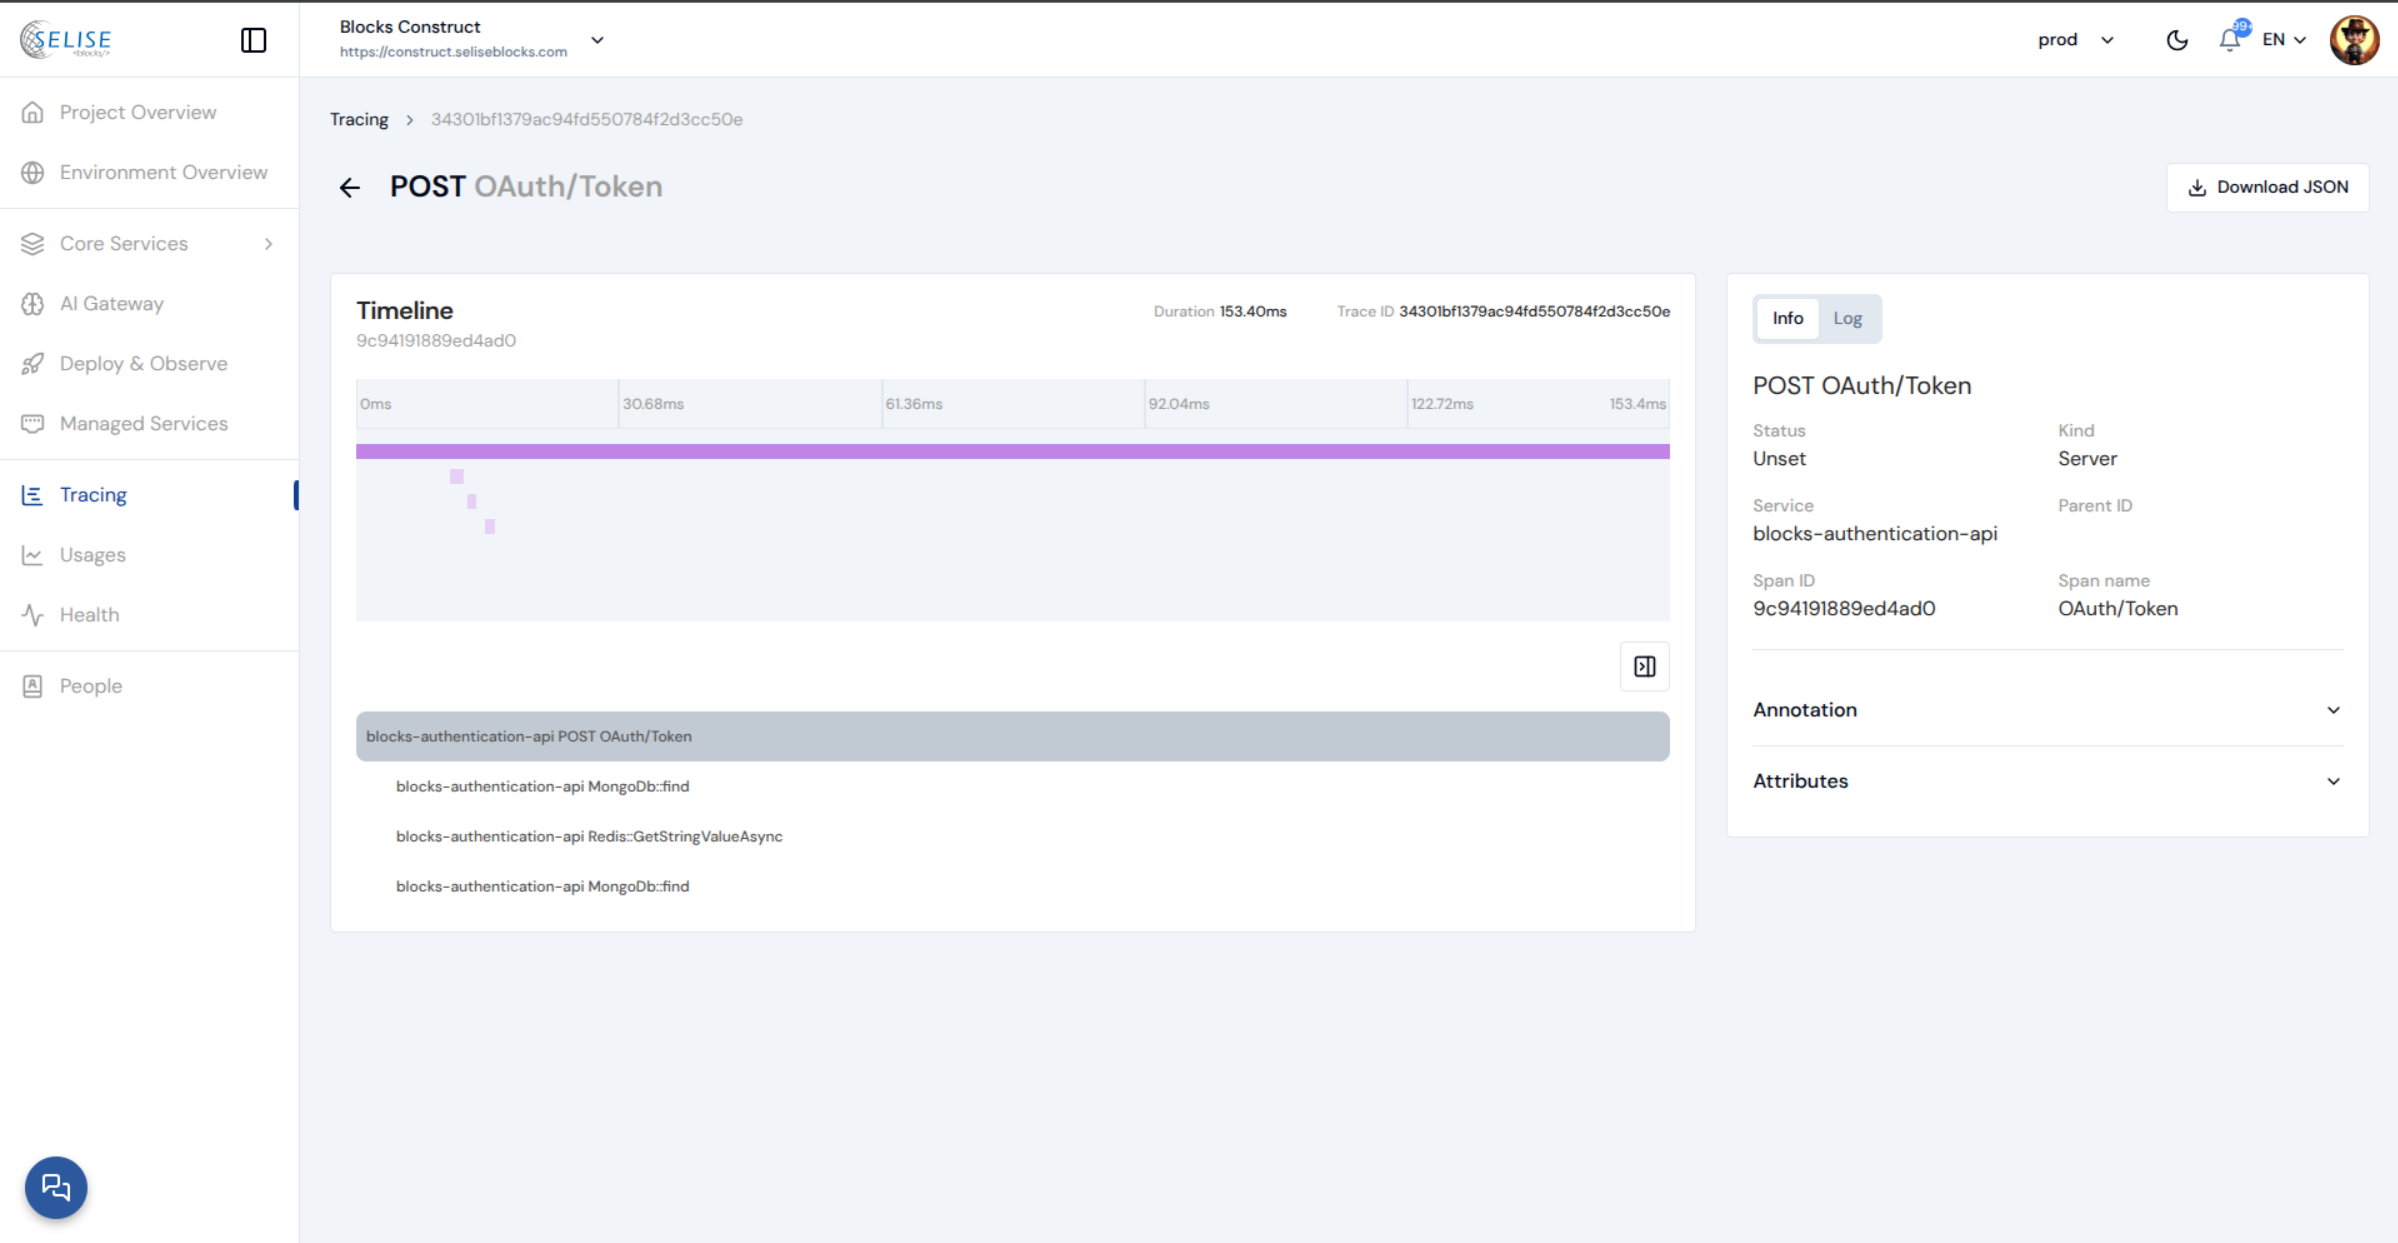Switch to dark mode with moon icon

click(2177, 40)
